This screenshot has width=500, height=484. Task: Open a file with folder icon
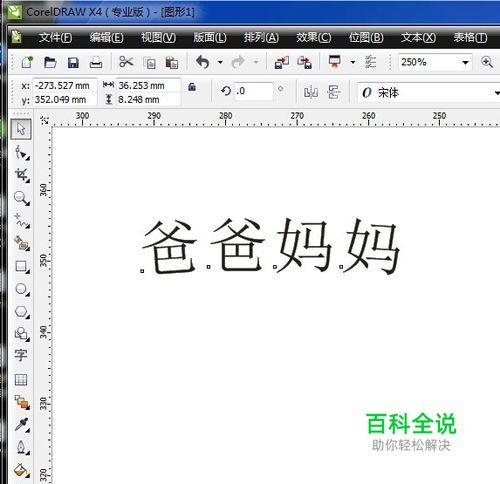50,62
